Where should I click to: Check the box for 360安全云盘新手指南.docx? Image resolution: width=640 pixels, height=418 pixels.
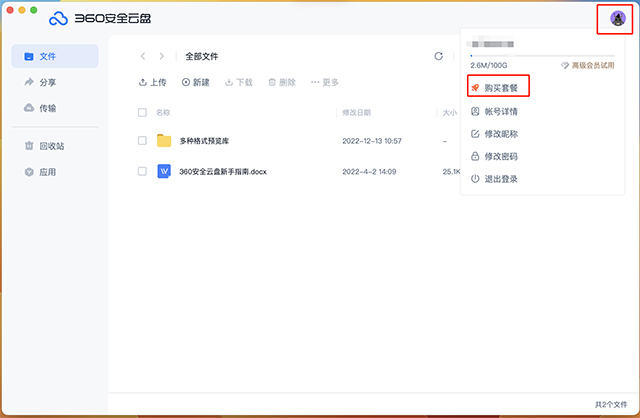tap(142, 171)
